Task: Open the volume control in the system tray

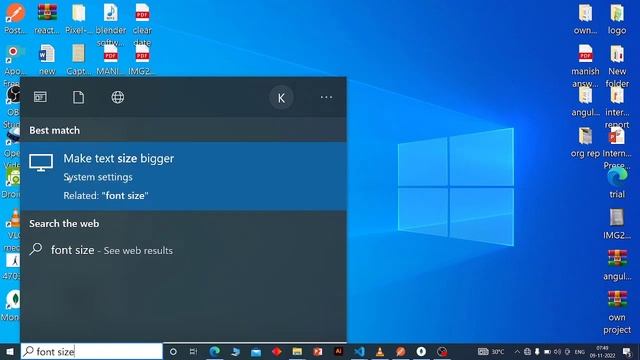Action: click(x=557, y=351)
